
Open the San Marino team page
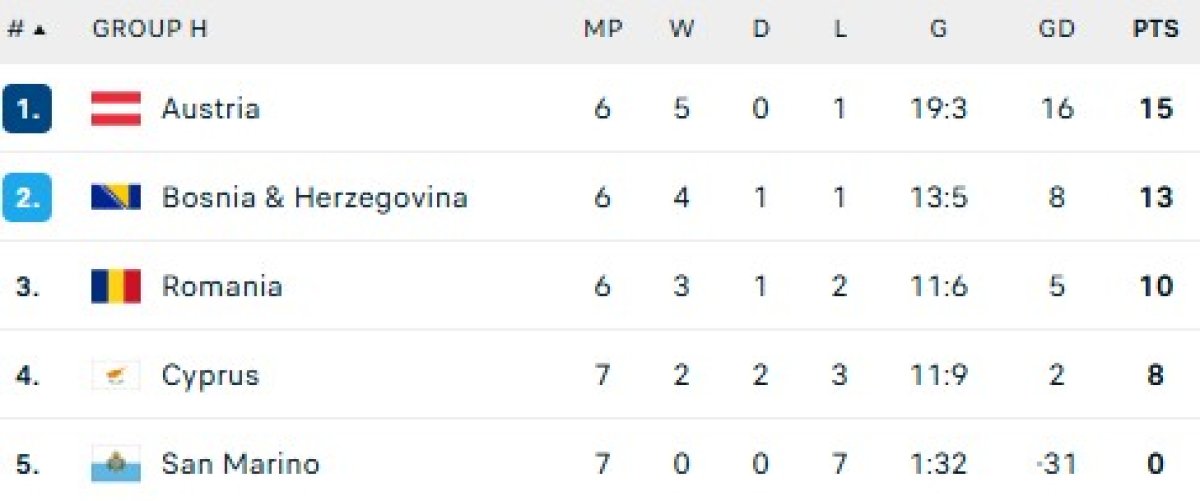coord(240,464)
